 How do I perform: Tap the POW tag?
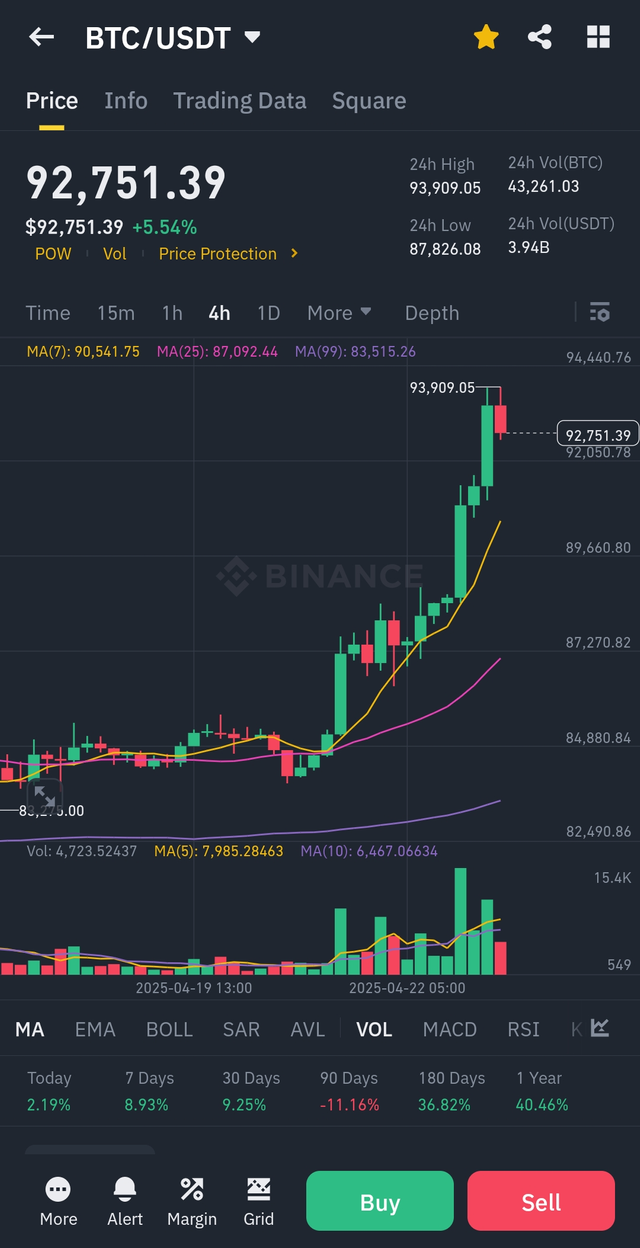(53, 254)
